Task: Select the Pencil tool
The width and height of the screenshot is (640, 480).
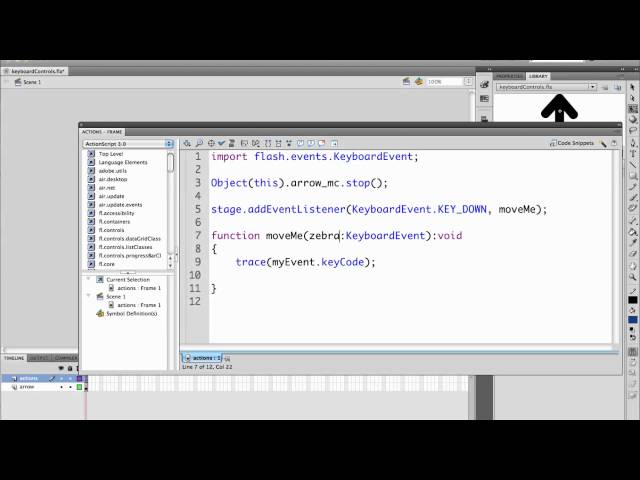Action: 633,187
